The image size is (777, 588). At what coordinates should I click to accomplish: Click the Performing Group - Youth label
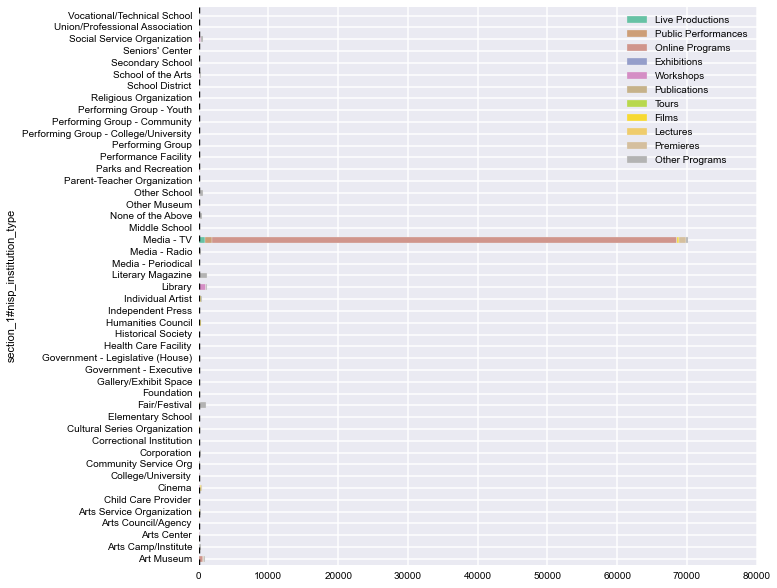click(135, 109)
